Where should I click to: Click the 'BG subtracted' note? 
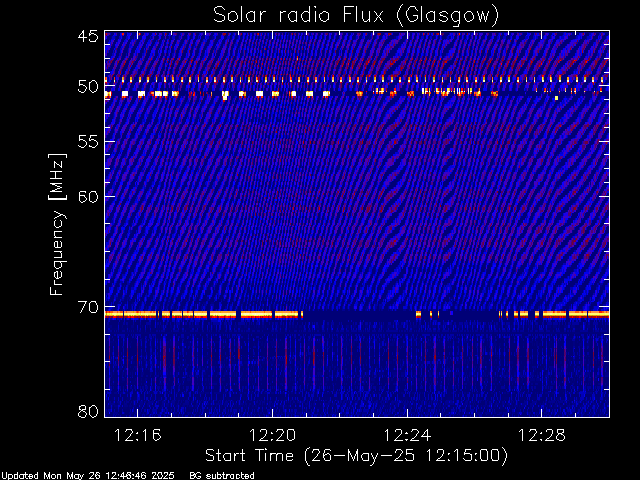coord(222,476)
